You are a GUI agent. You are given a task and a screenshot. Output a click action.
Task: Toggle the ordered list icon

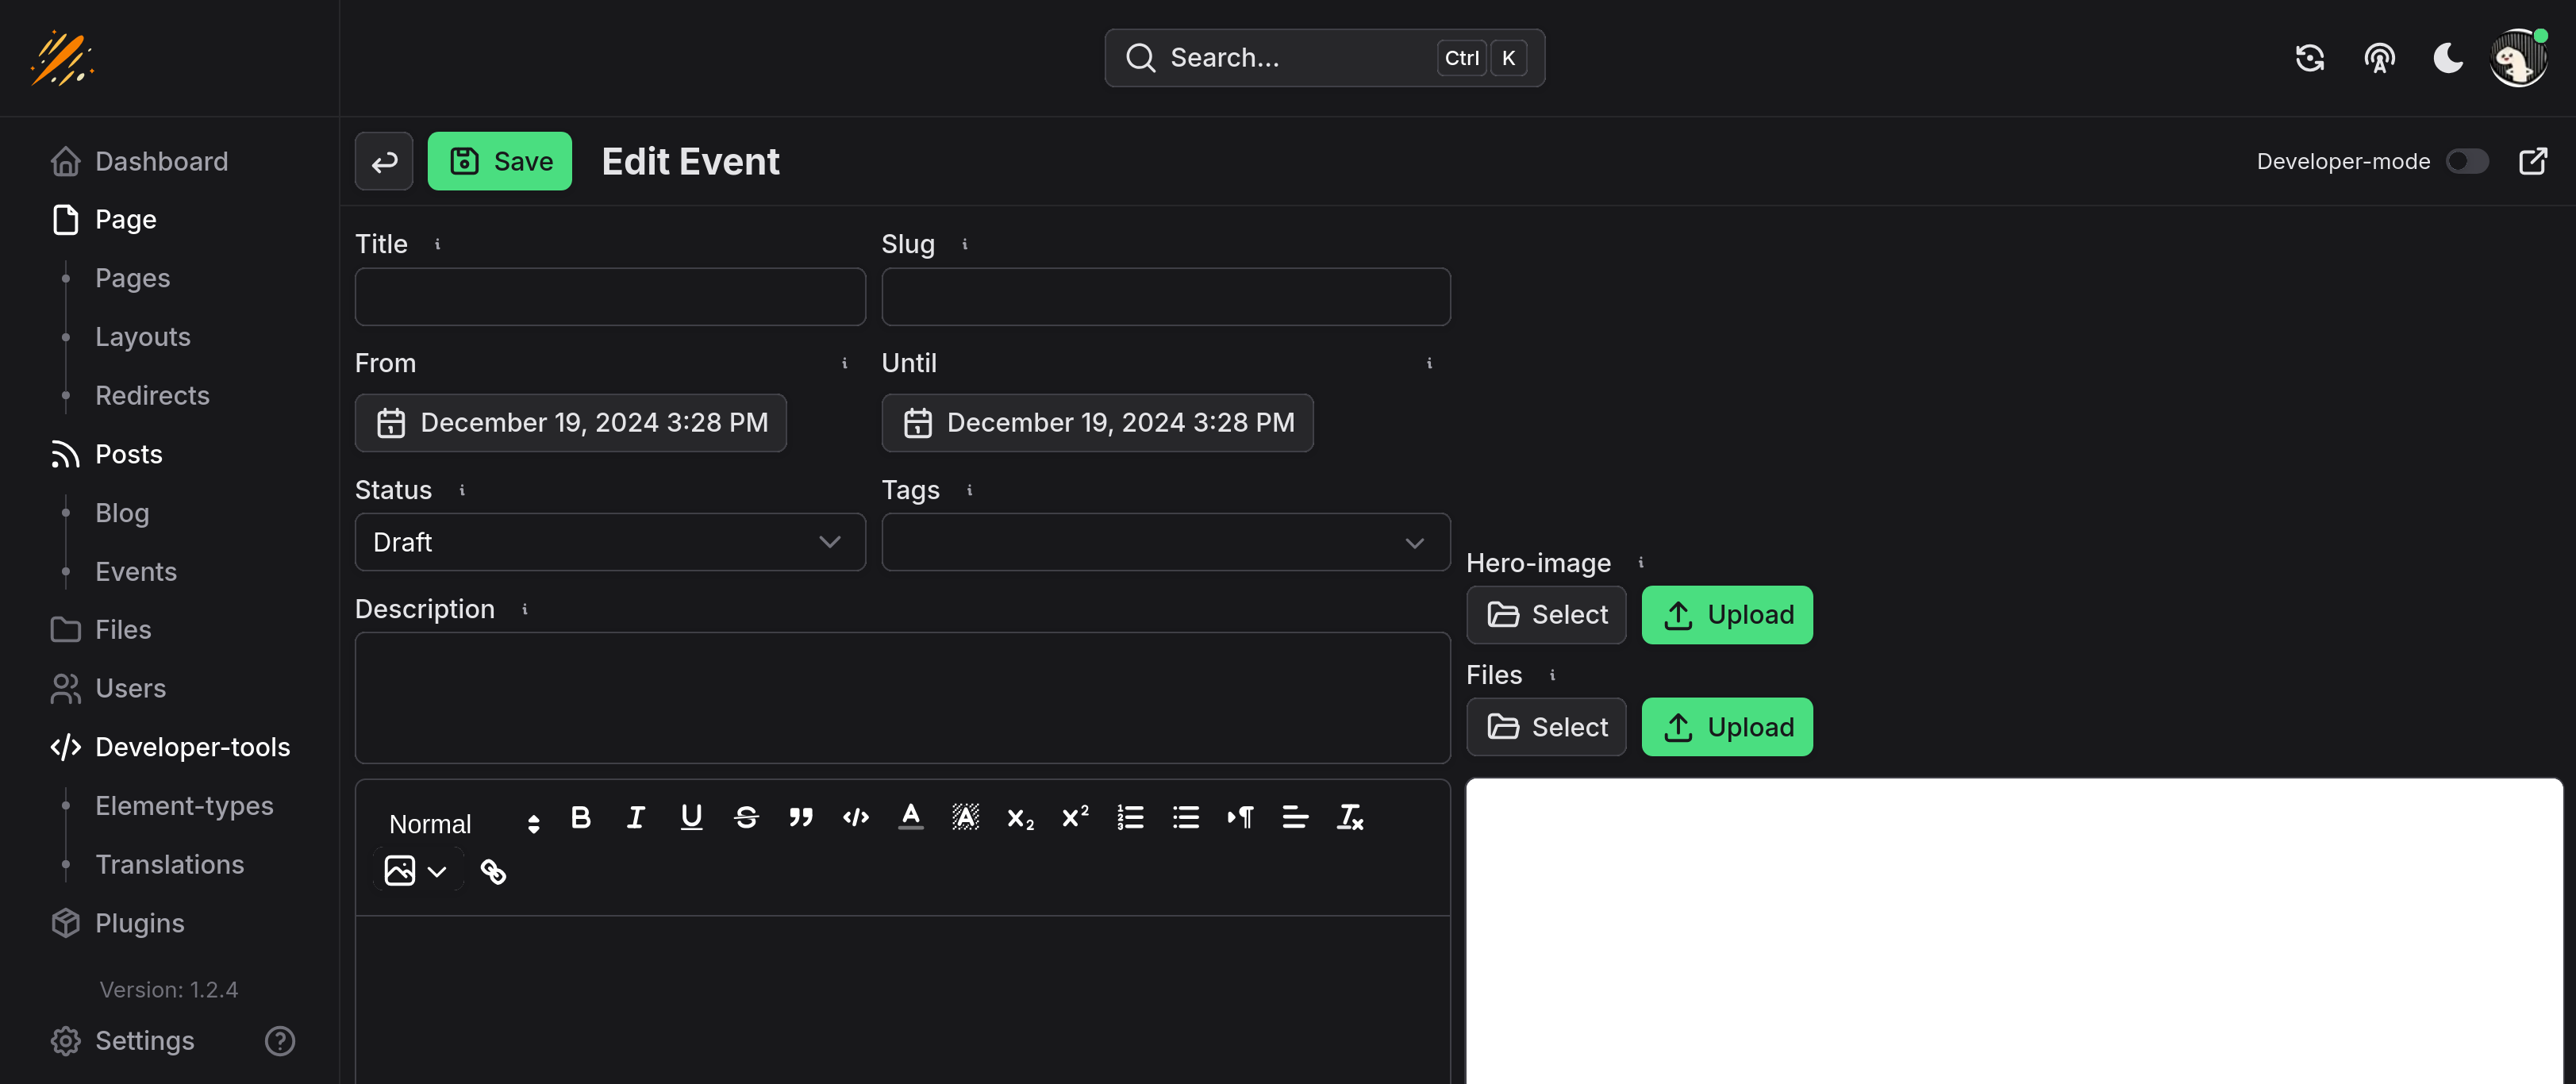[1130, 817]
